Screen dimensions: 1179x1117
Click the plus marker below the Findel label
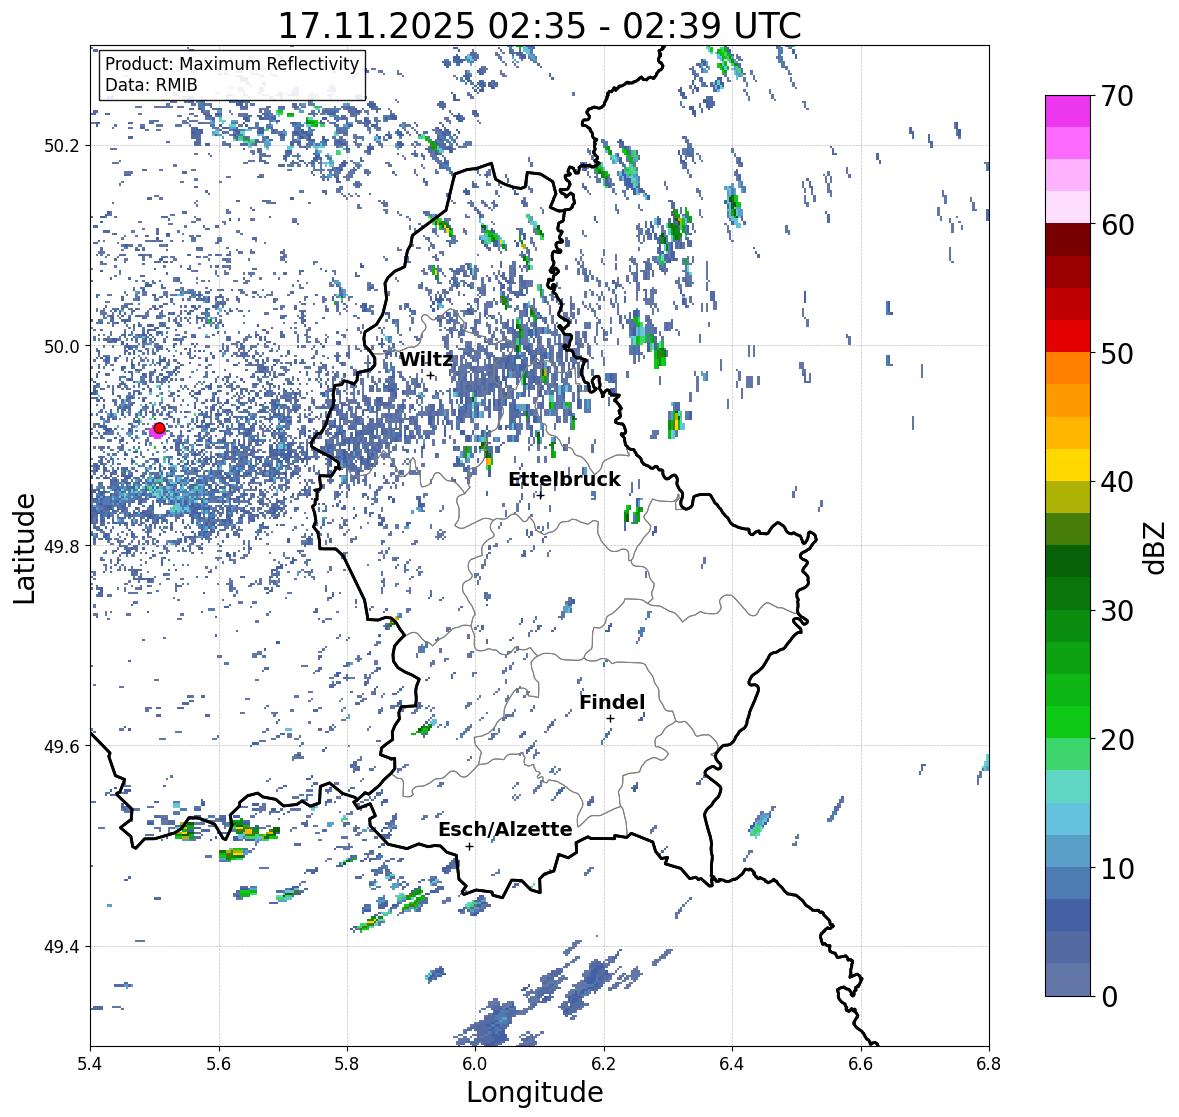[611, 719]
